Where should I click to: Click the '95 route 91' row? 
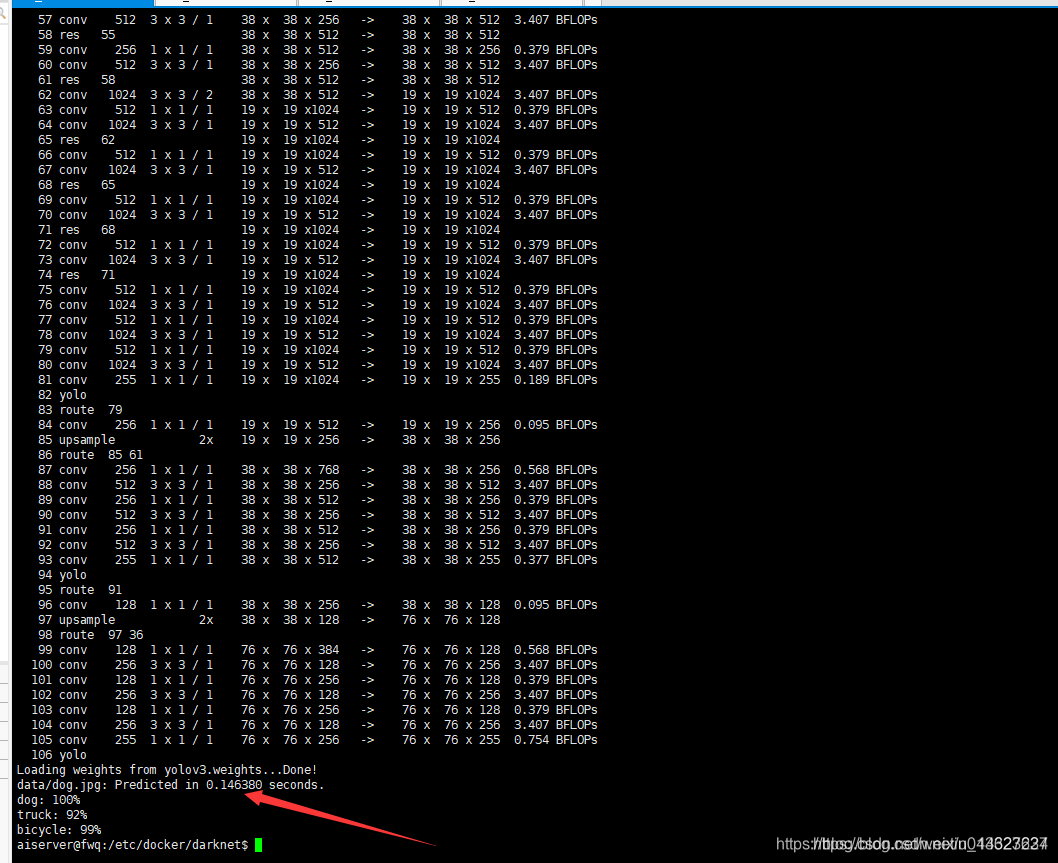(80, 590)
